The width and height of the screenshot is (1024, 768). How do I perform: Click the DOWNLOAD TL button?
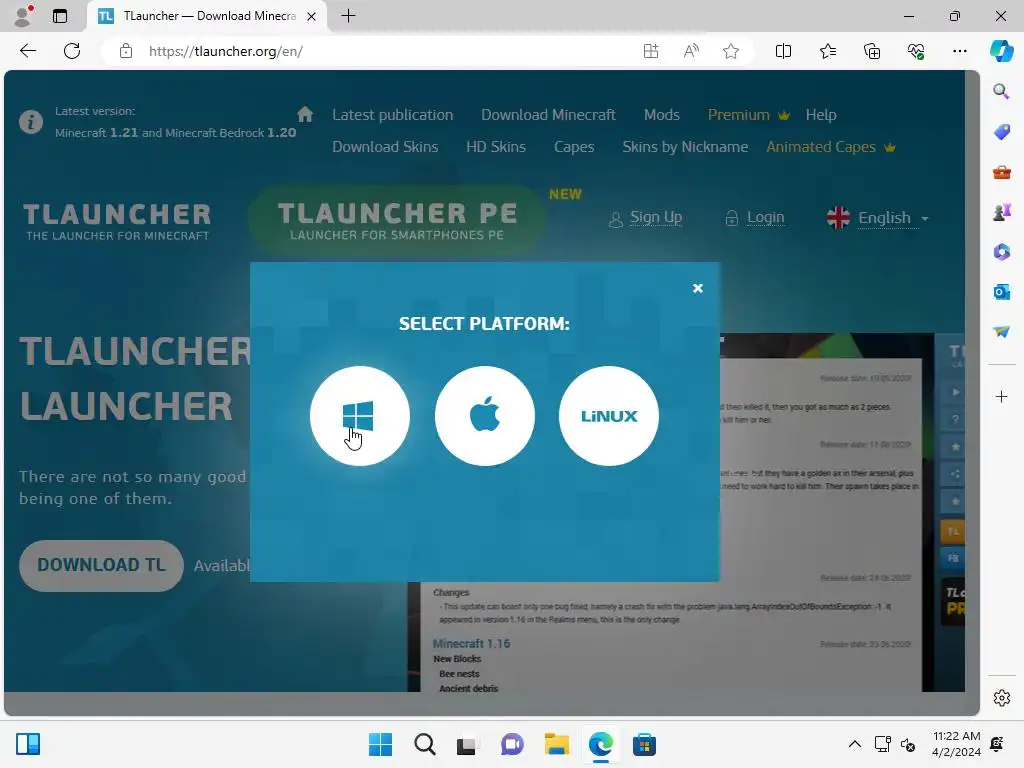[x=101, y=565]
